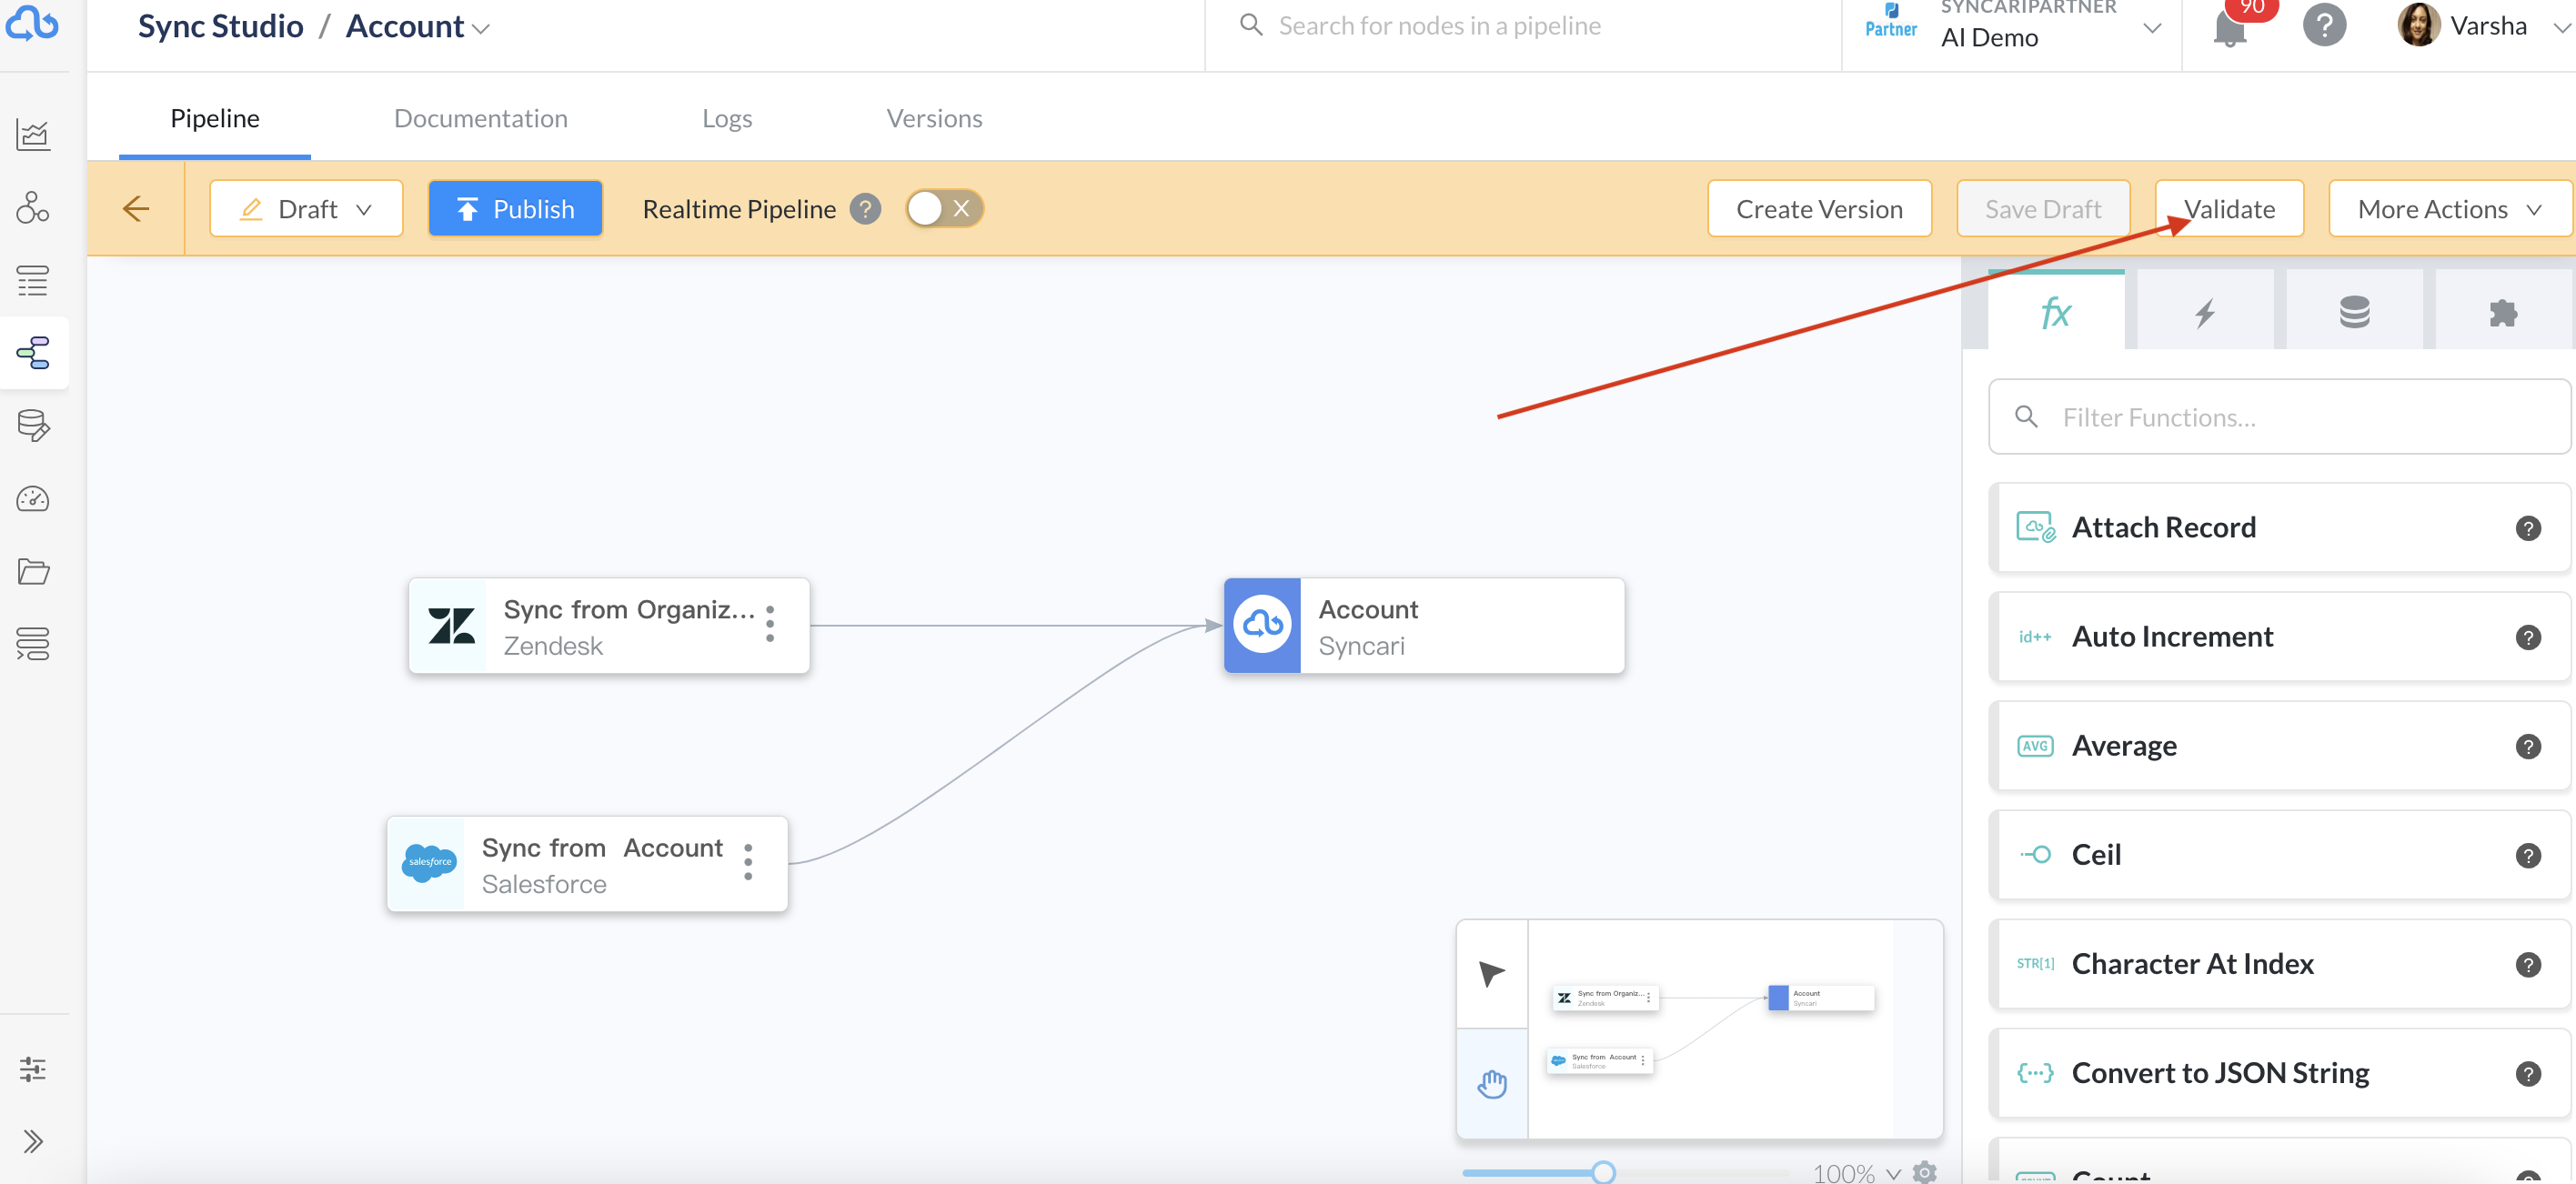This screenshot has width=2576, height=1184.
Task: Expand the sidebar with double chevron
Action: pos(33,1141)
